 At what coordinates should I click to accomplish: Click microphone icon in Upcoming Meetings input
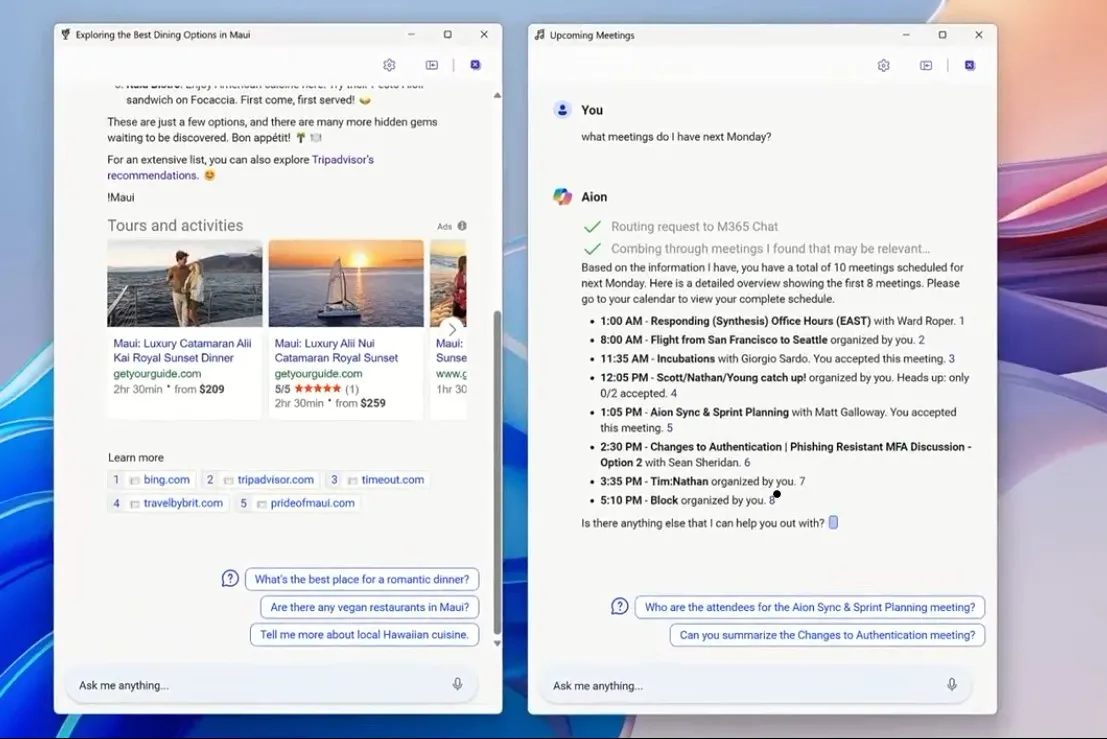[952, 685]
